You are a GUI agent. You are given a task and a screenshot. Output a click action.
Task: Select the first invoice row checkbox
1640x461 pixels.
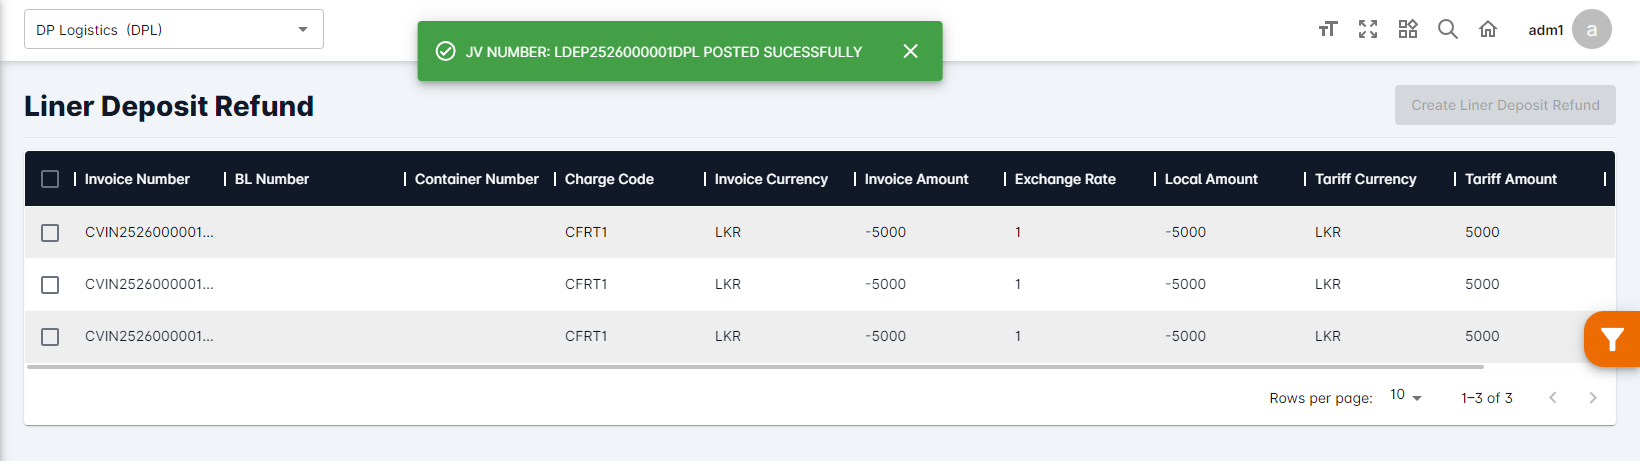click(x=50, y=233)
